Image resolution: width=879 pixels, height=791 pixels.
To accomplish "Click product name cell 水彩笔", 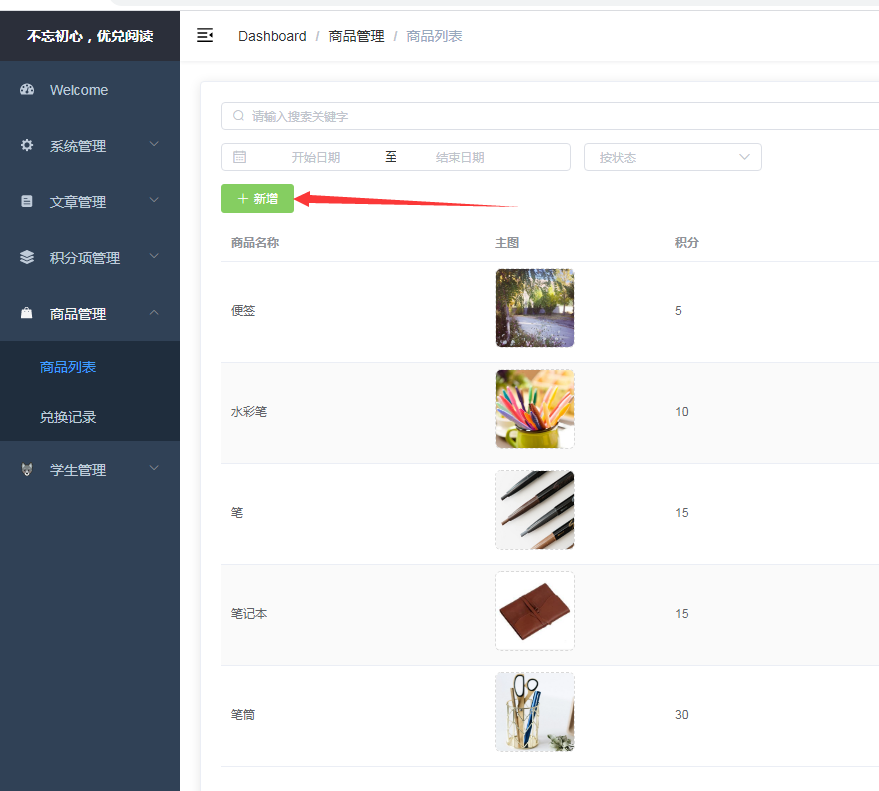I will [x=249, y=411].
